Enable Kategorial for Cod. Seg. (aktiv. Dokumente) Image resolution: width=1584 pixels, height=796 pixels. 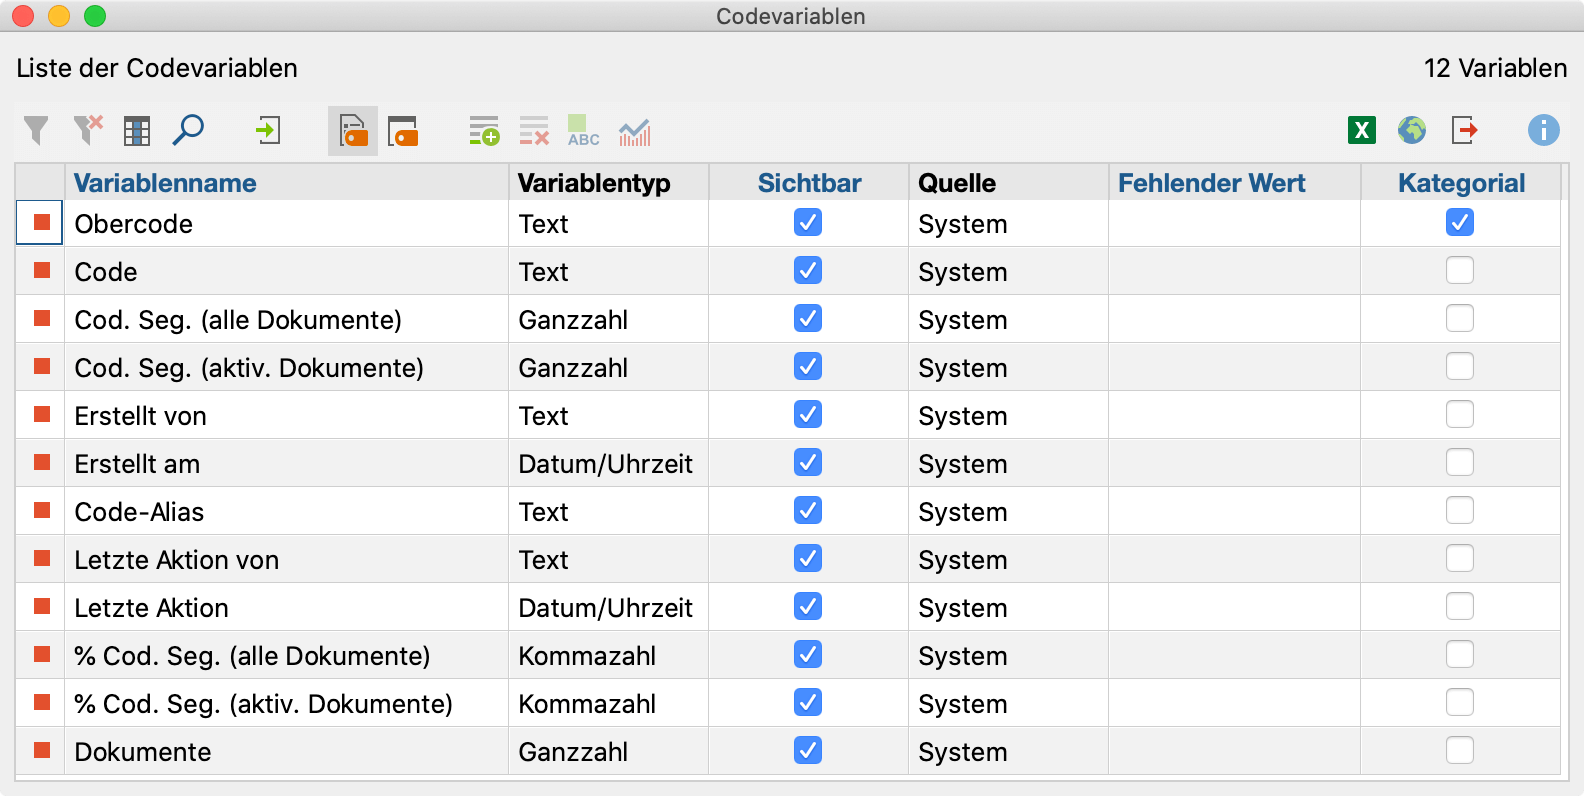click(x=1460, y=366)
